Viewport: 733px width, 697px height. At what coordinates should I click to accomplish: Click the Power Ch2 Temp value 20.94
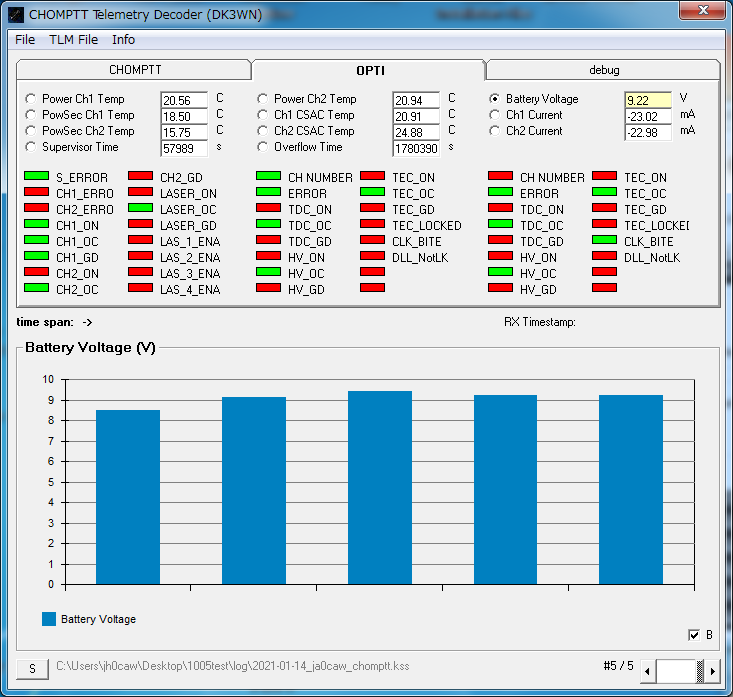tap(416, 100)
